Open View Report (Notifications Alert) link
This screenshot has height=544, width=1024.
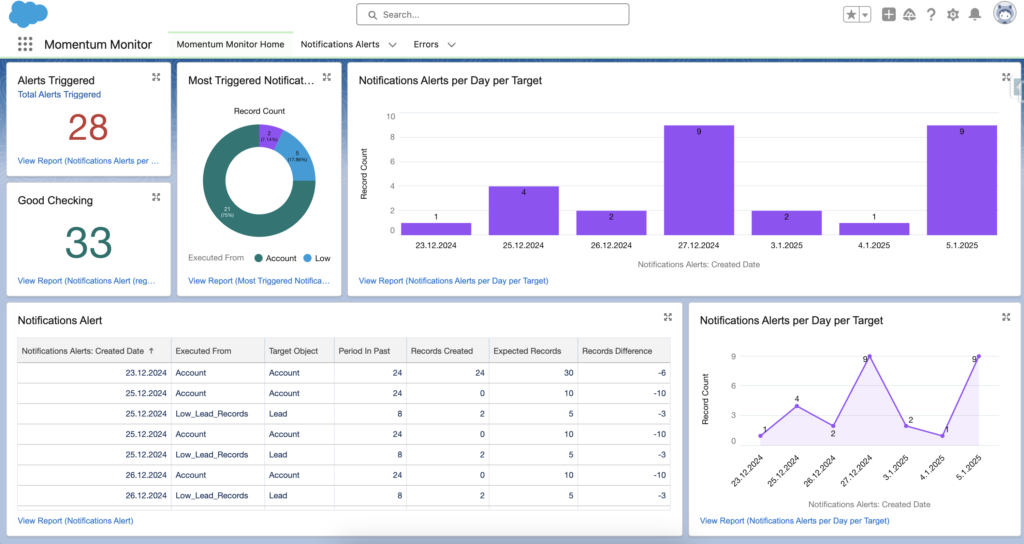75,520
